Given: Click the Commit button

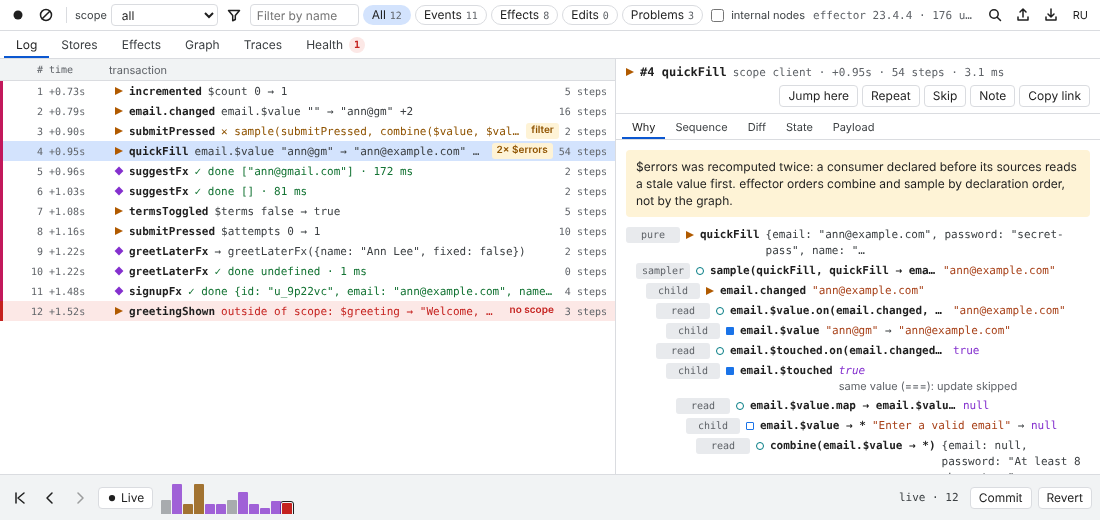Looking at the screenshot, I should click(x=1000, y=498).
